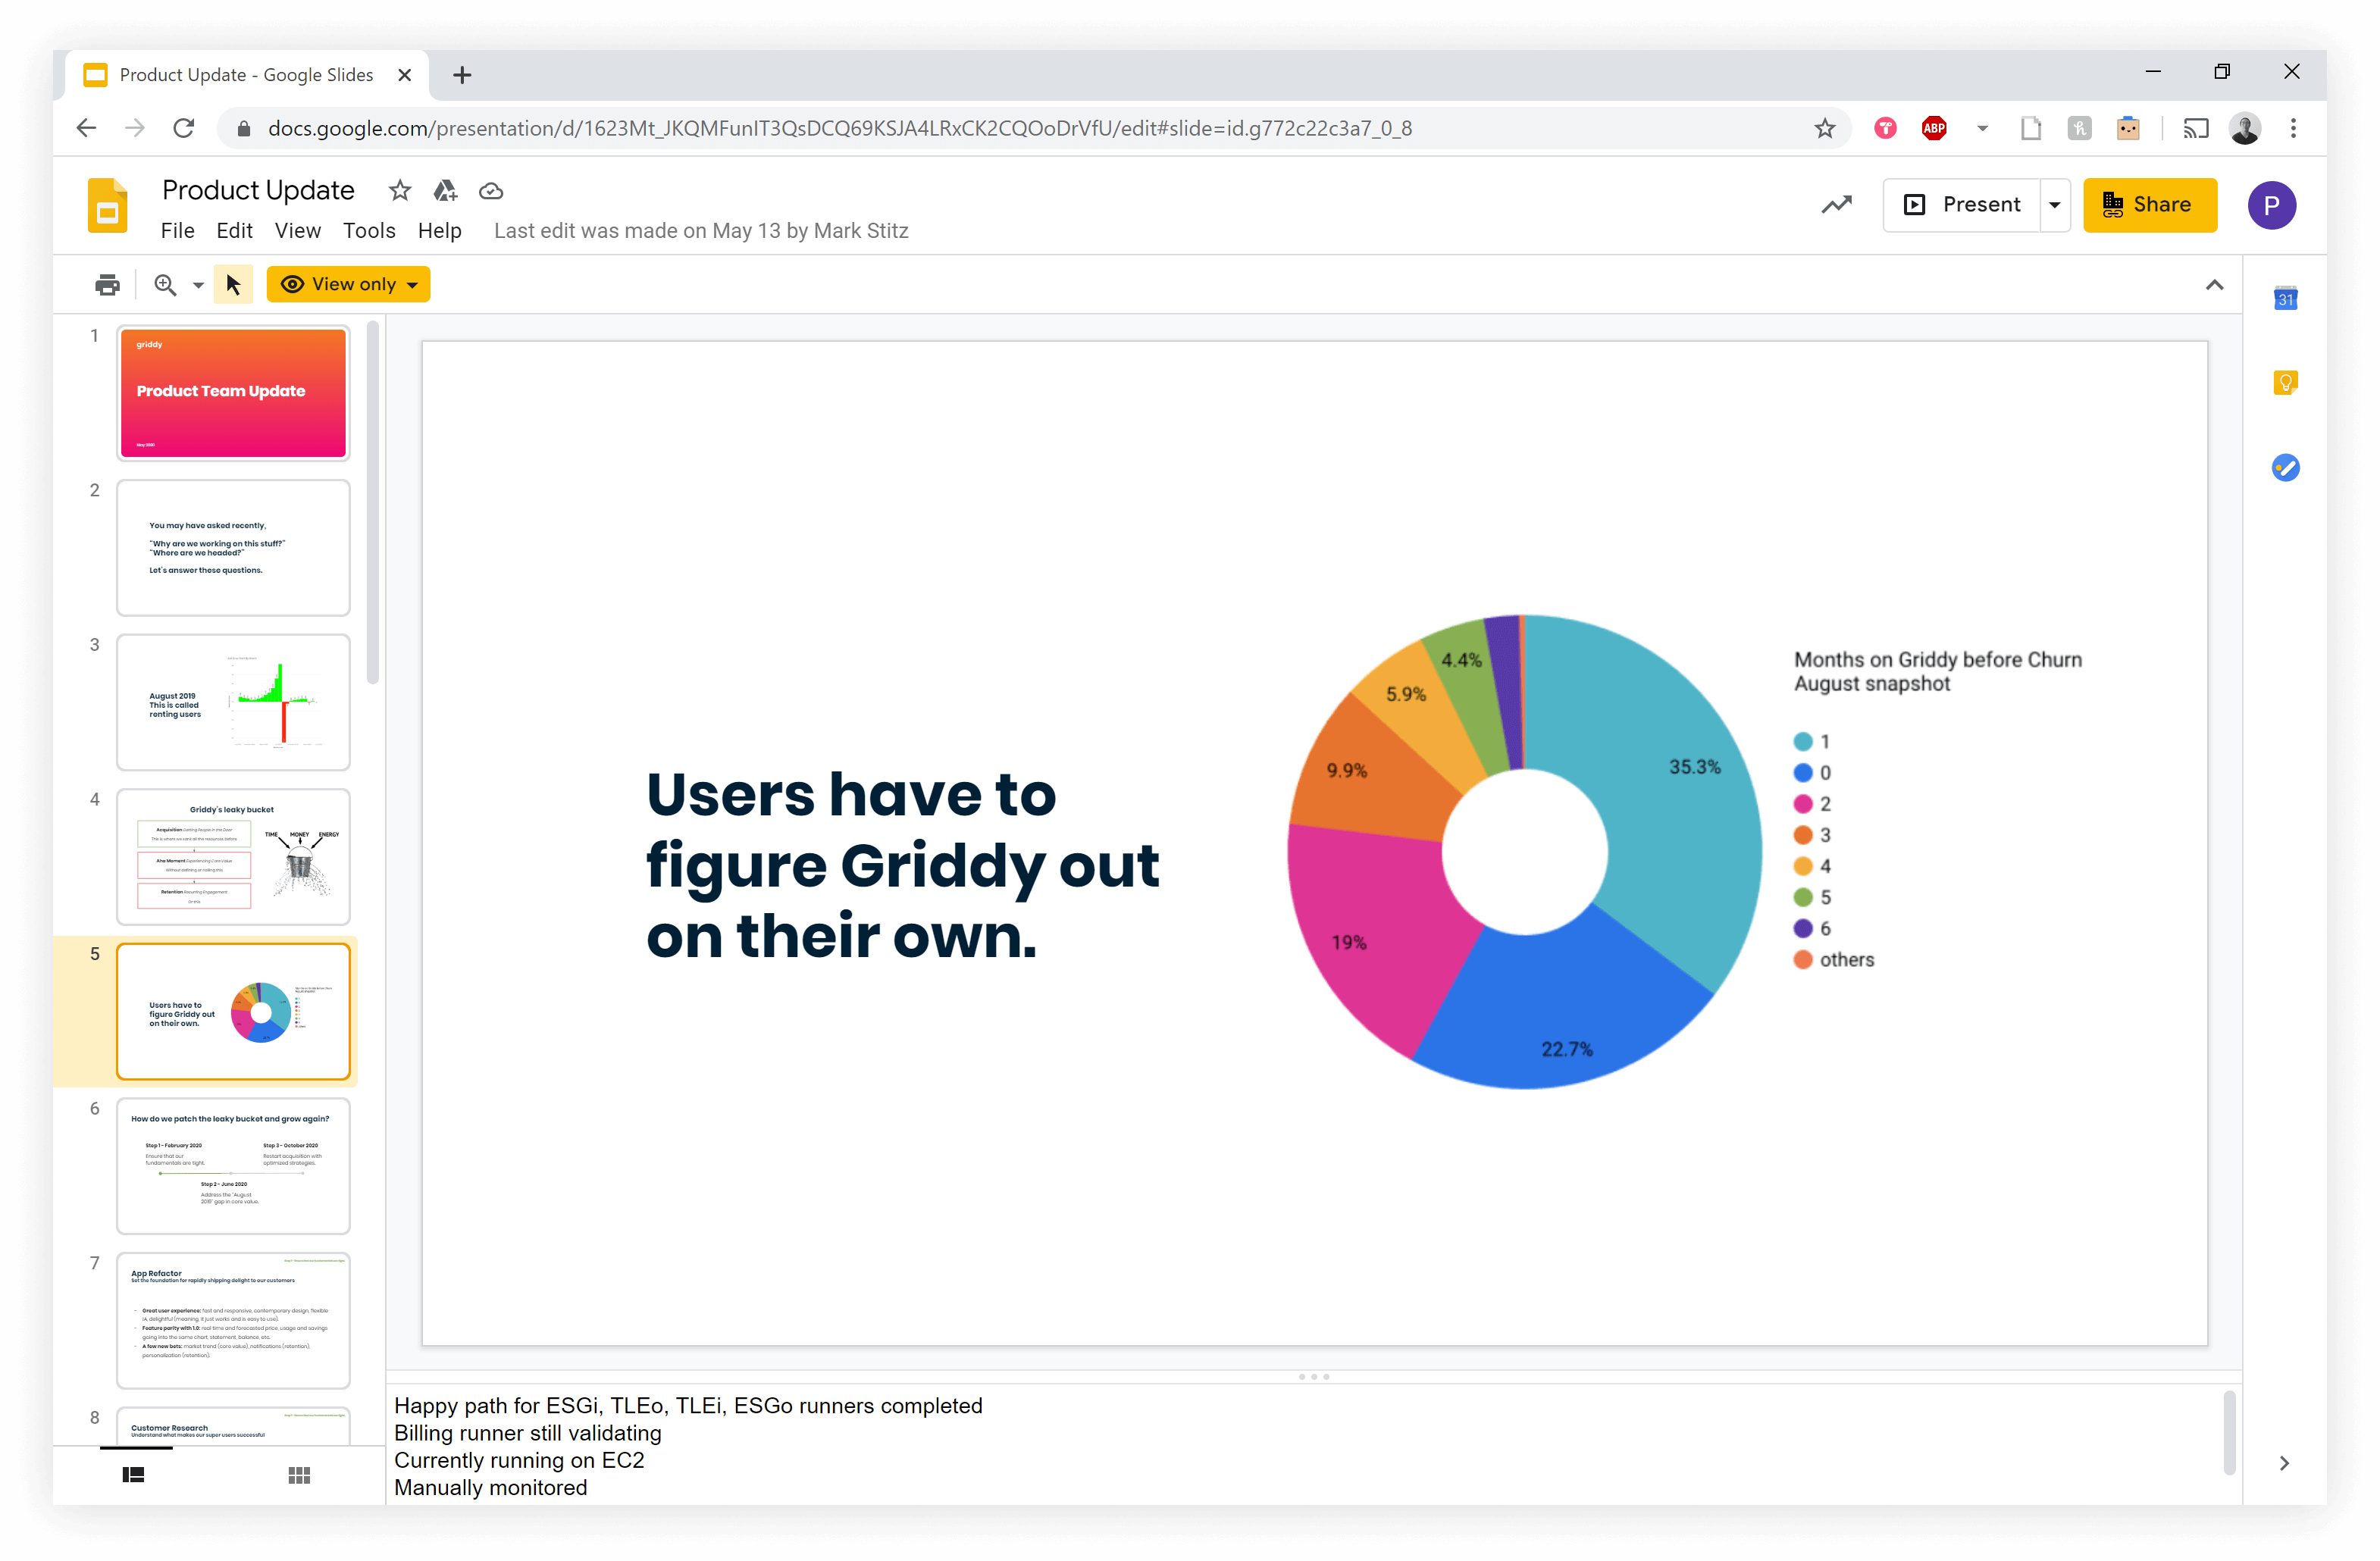The width and height of the screenshot is (2380, 1561).
Task: Open the activity dashboard trend icon
Action: [x=1836, y=205]
